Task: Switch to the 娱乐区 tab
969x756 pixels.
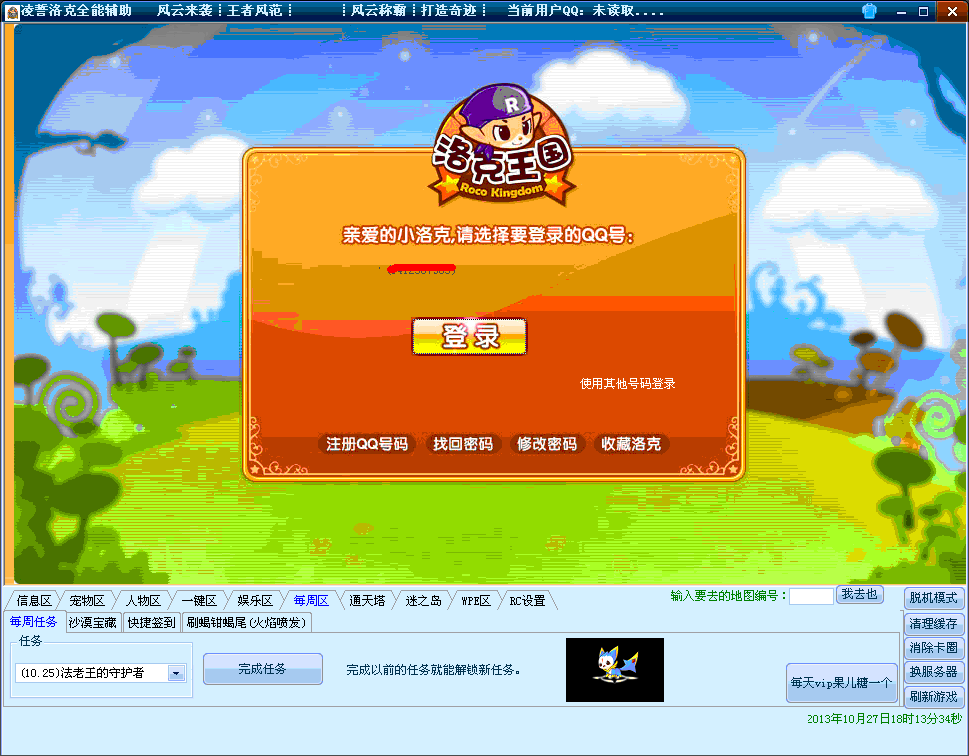Action: pyautogui.click(x=255, y=600)
